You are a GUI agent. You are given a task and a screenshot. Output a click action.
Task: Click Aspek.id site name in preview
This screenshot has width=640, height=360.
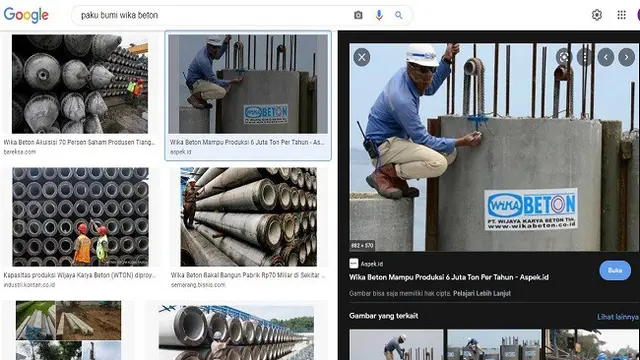371,264
